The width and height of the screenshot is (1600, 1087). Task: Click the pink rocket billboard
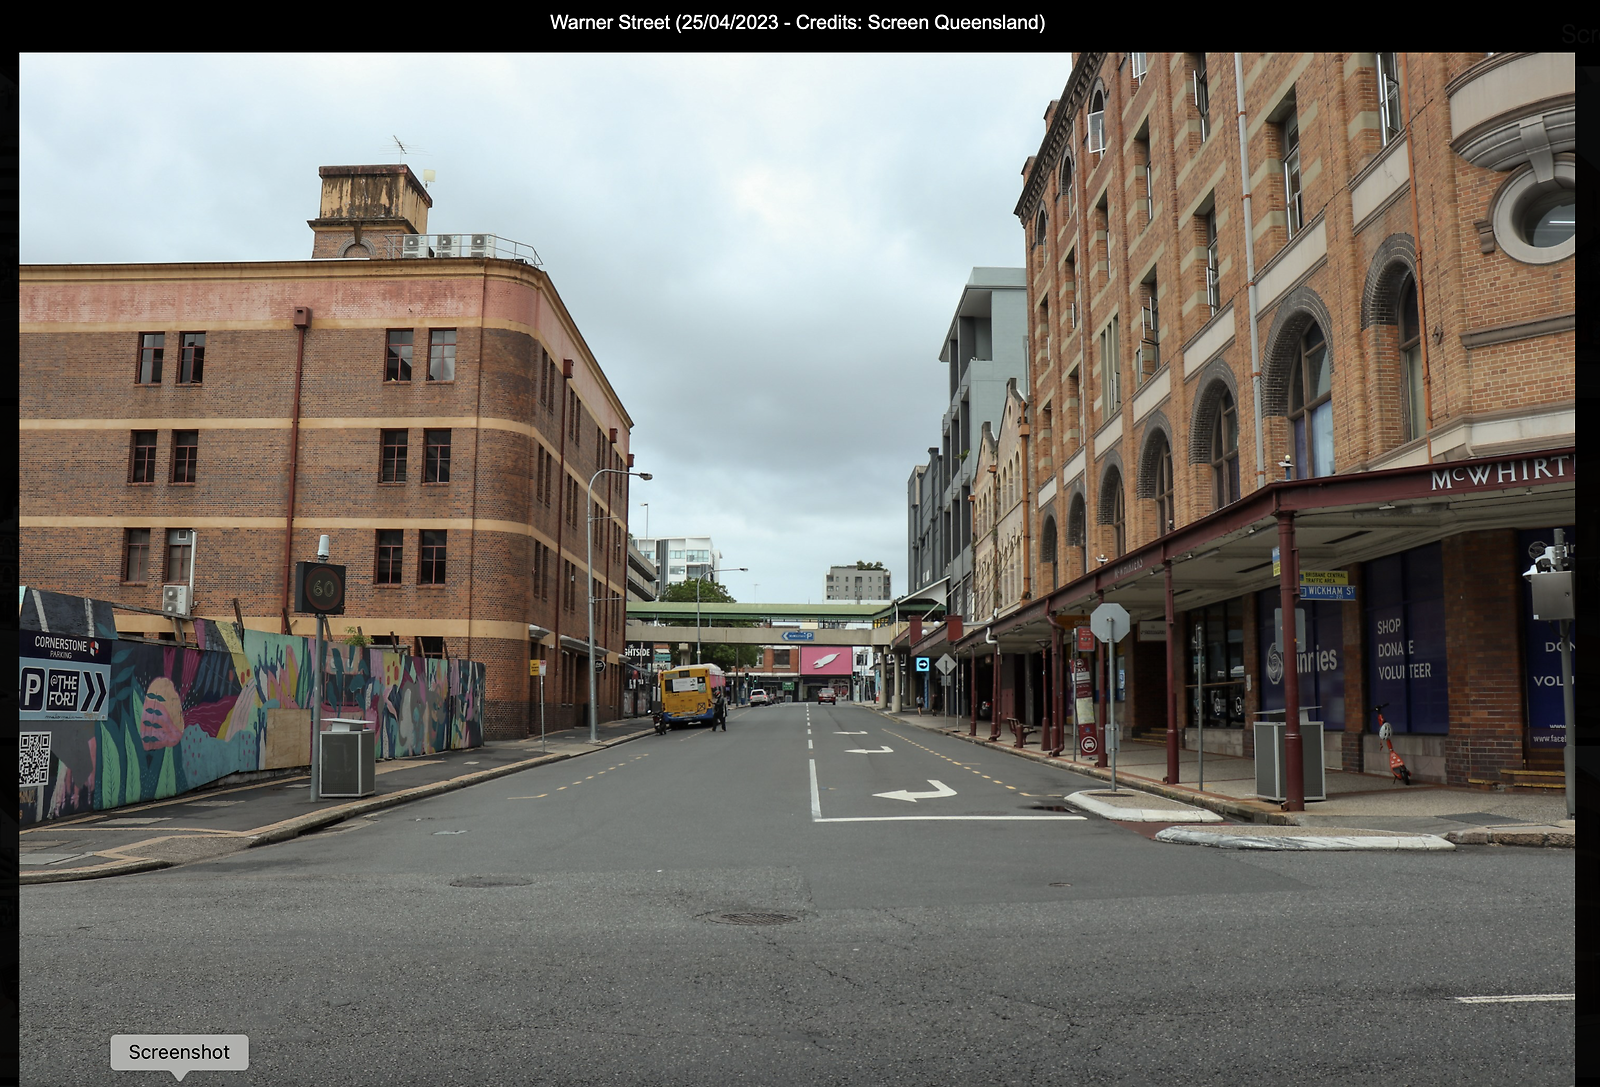tap(826, 660)
